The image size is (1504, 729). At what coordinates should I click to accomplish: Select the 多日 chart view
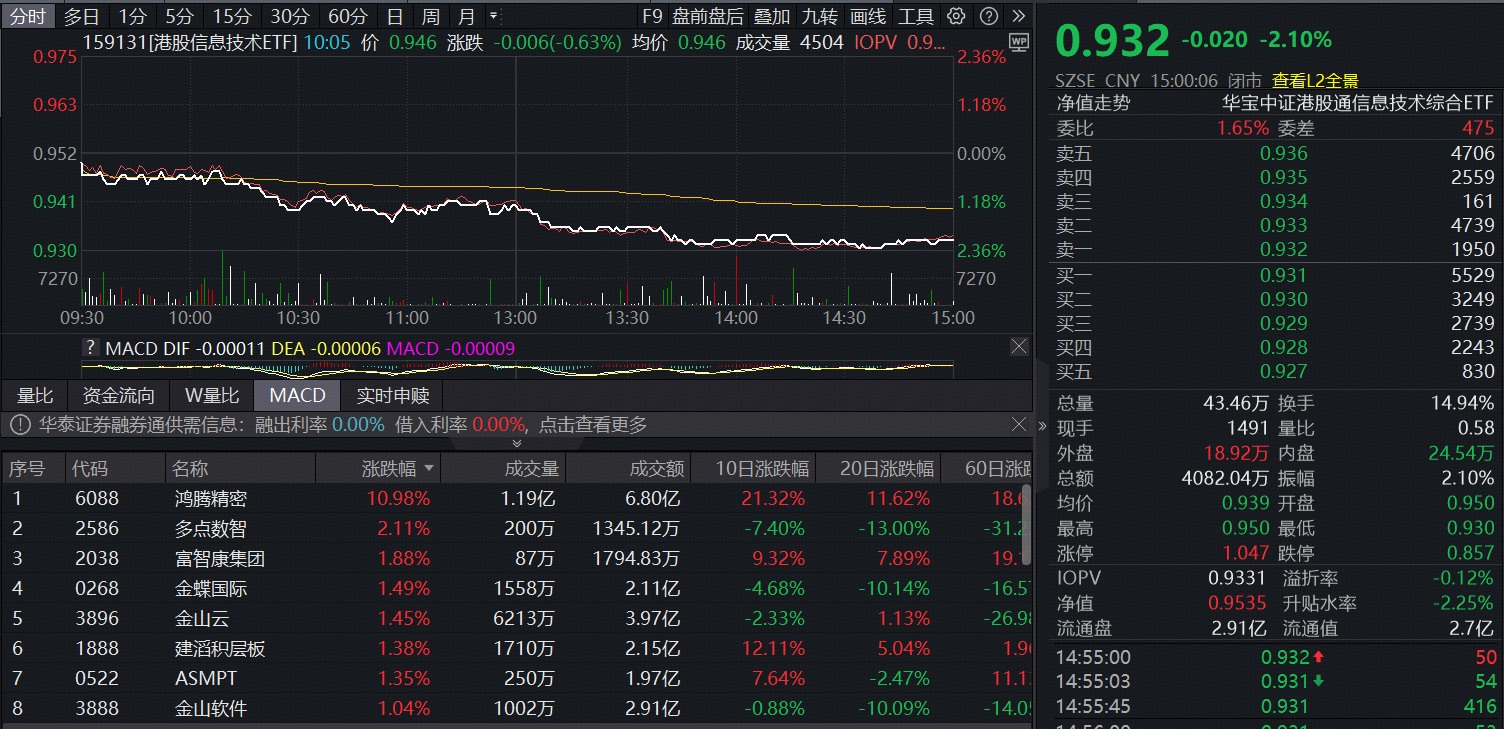82,16
